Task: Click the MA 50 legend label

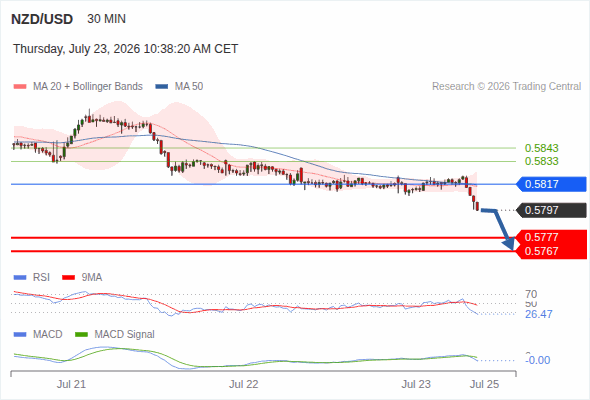Action: click(x=189, y=87)
